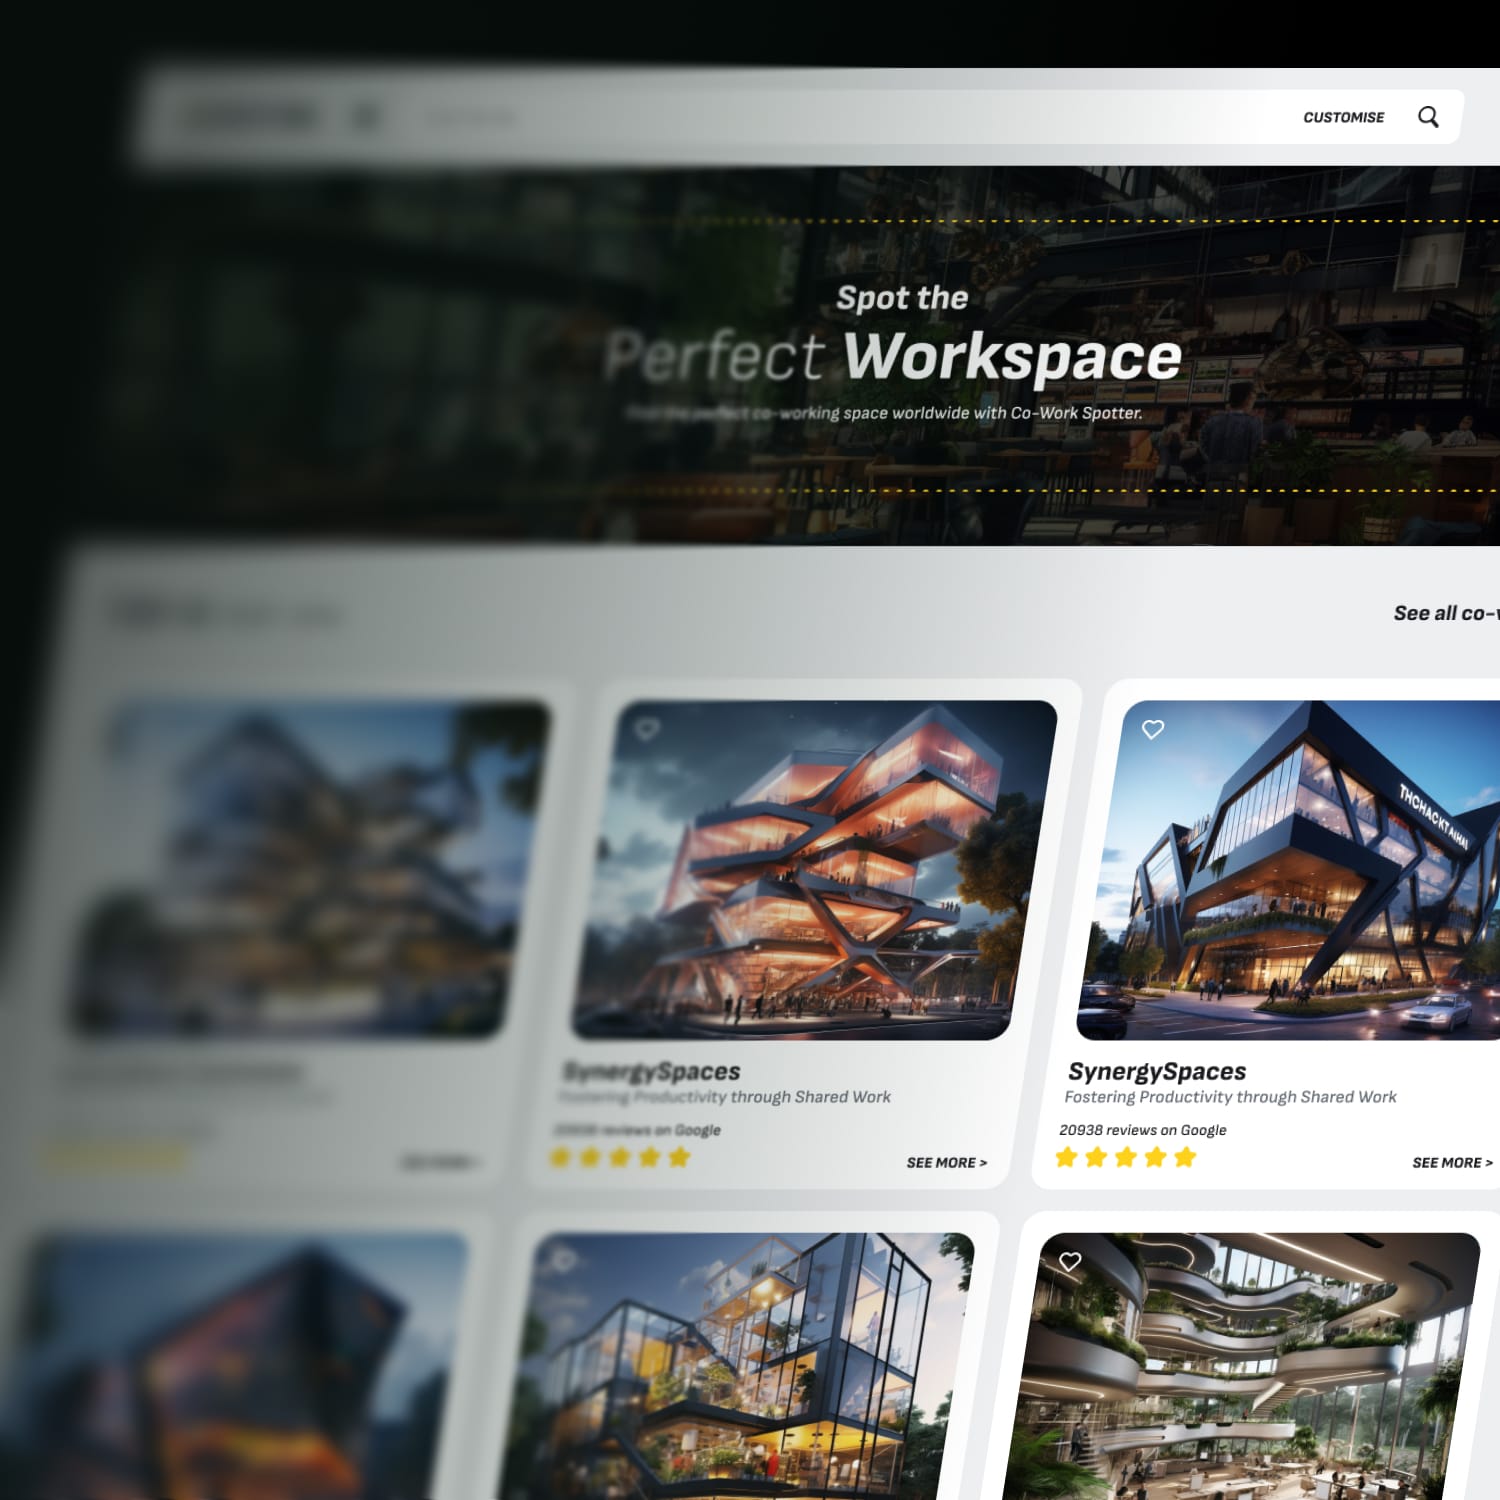Click SEE MORE on the orange stacked building card
The width and height of the screenshot is (1500, 1500).
[x=946, y=1162]
